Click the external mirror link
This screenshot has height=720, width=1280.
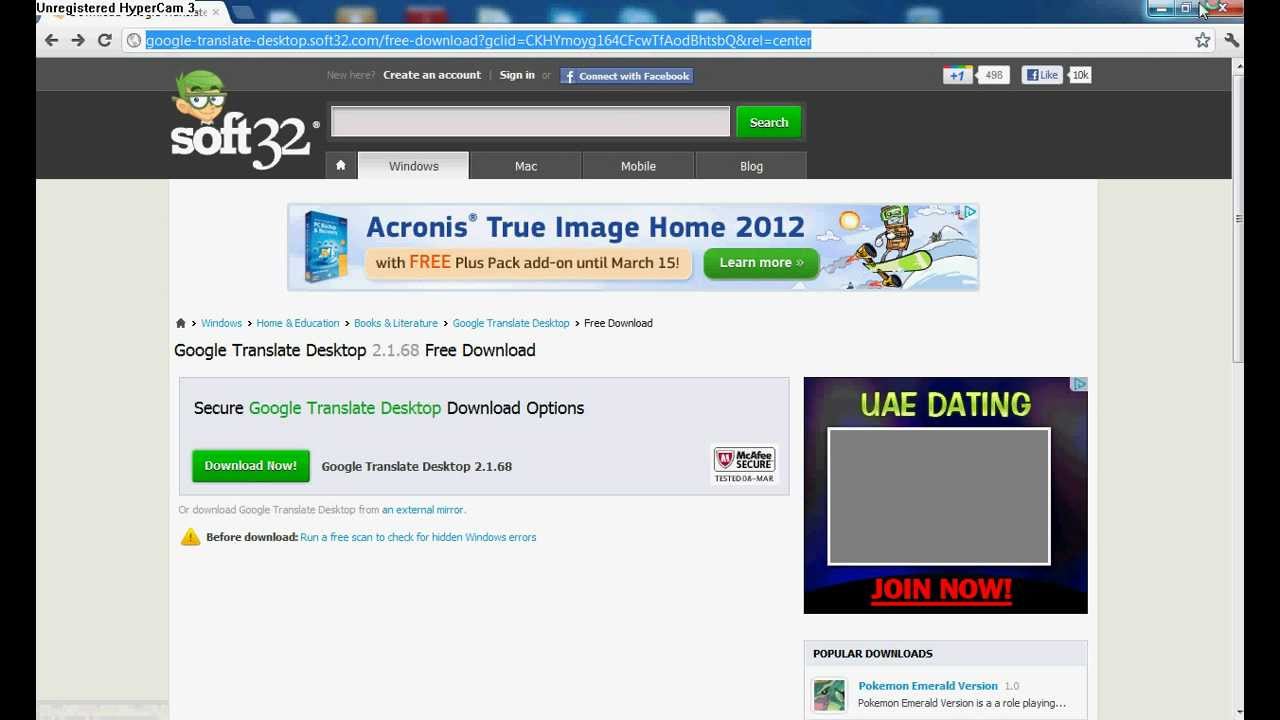(x=422, y=510)
